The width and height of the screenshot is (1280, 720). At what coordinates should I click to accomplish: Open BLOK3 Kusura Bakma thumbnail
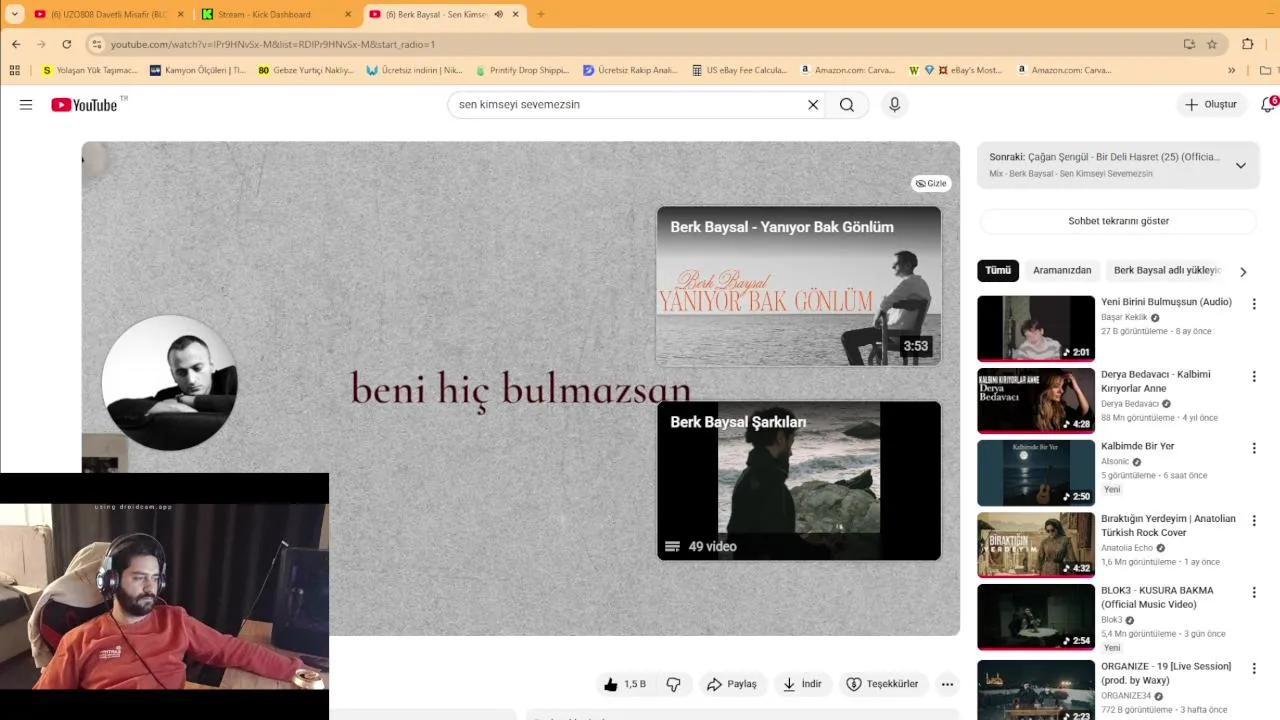coord(1036,617)
